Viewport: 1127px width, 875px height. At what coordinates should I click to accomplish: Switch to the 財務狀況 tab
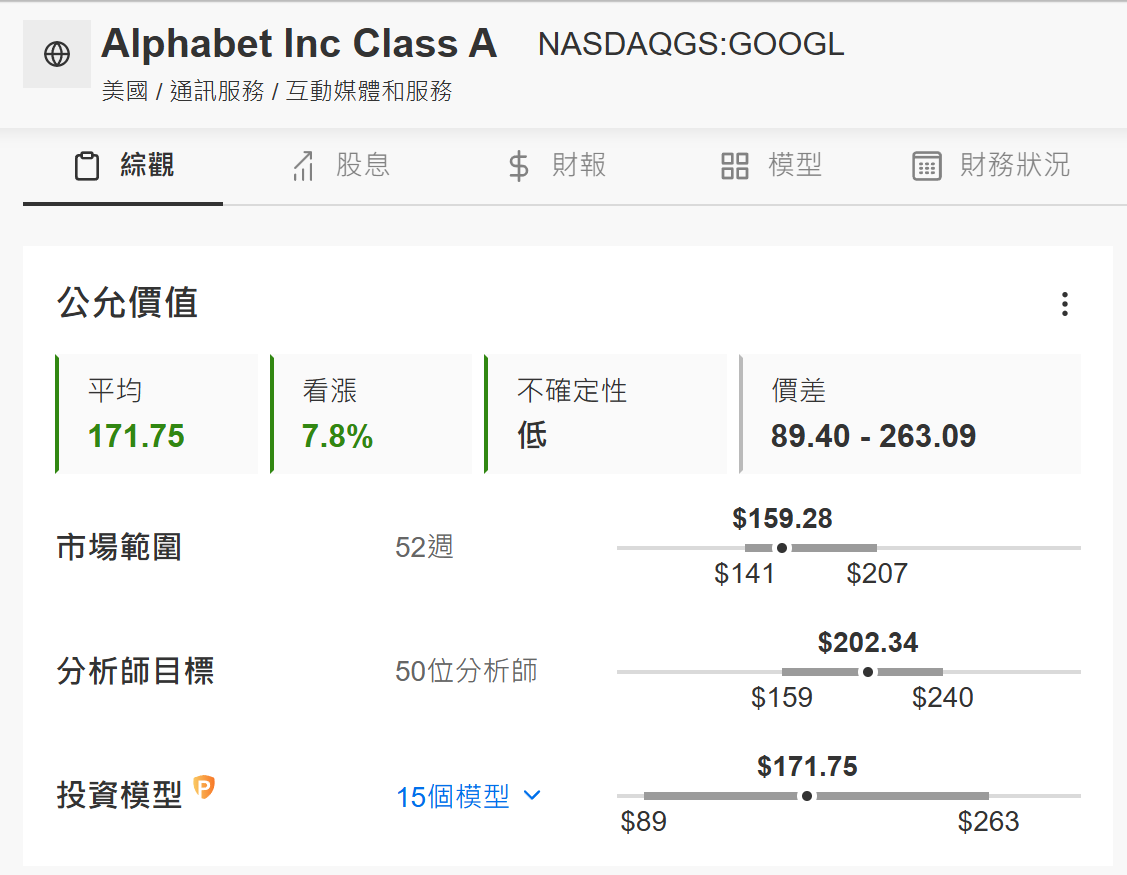[991, 166]
